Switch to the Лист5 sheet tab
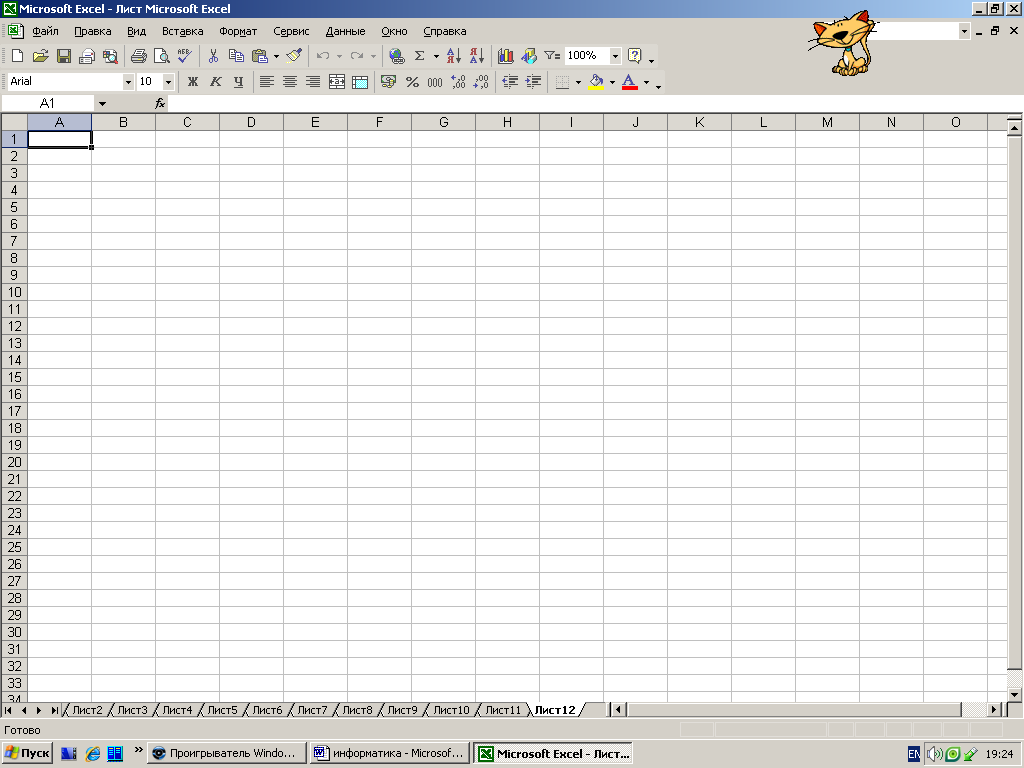 [x=222, y=710]
